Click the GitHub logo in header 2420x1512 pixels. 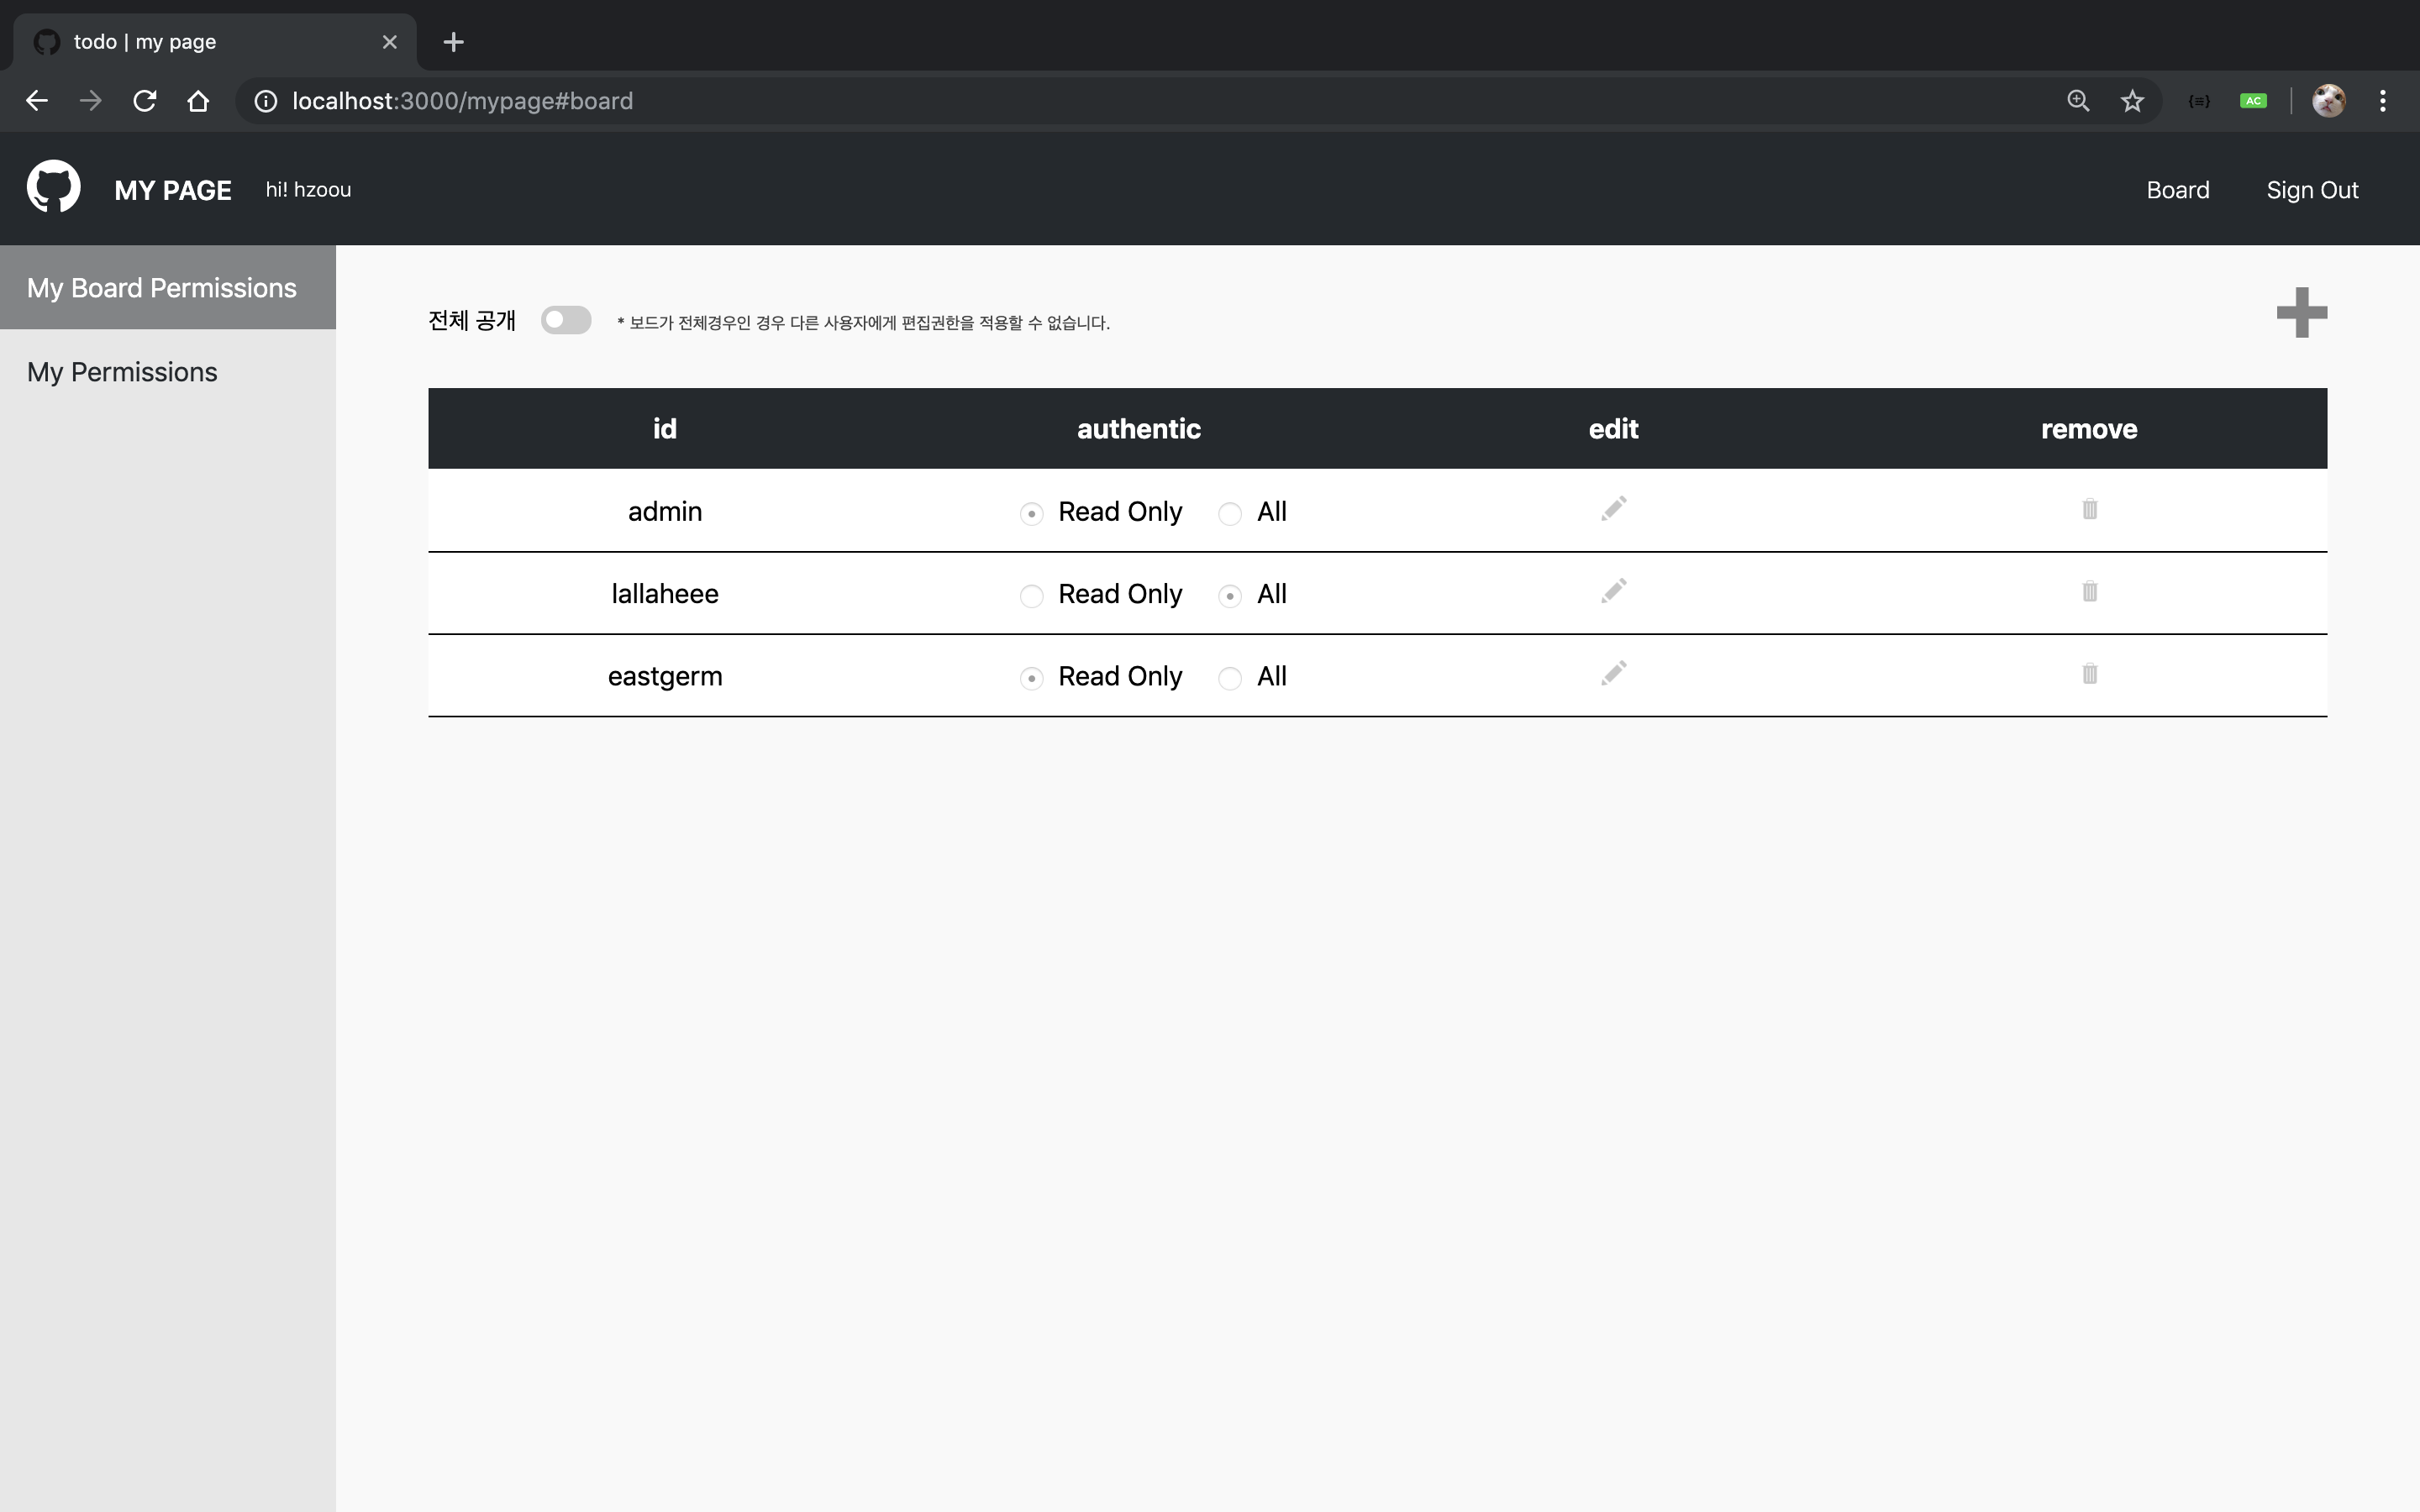click(54, 187)
